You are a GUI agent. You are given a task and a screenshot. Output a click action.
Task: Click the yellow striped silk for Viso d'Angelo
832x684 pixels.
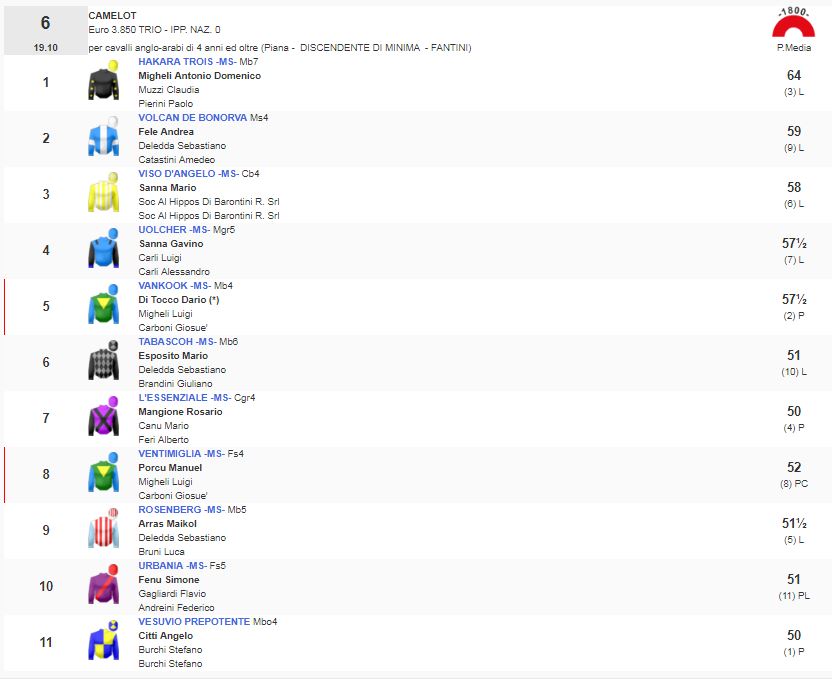click(x=103, y=195)
